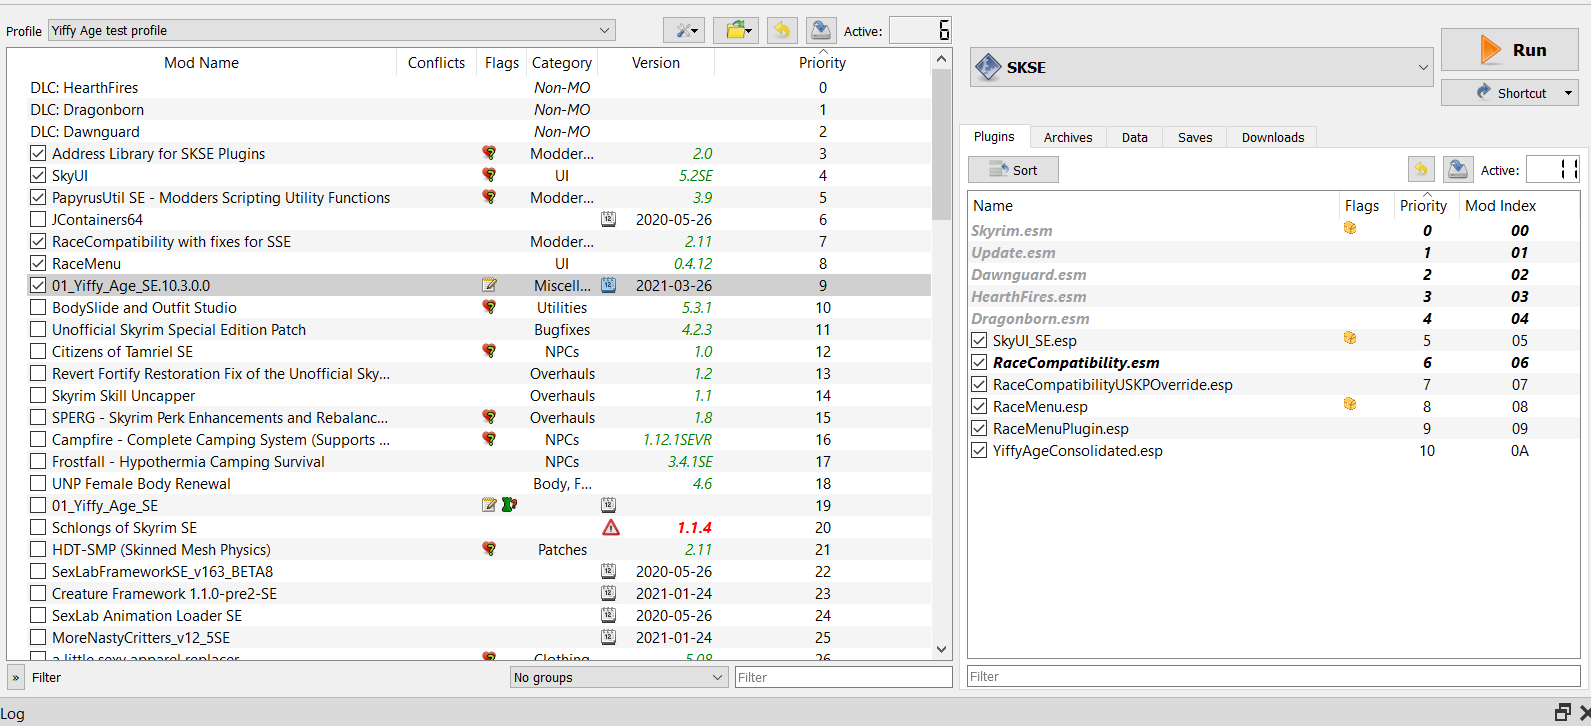The height and width of the screenshot is (726, 1591).
Task: Click flag icon for BodySlide and Outfit Studio
Action: pos(489,307)
